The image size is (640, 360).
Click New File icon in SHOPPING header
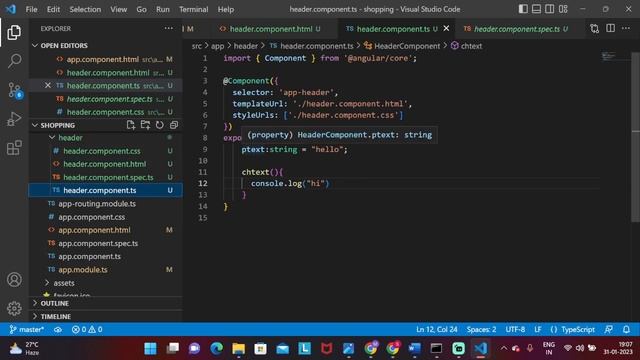coord(131,125)
